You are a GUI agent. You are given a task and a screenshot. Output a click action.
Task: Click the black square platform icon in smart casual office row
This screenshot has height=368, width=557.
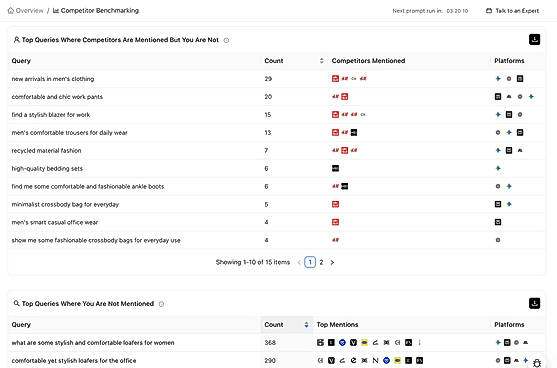click(498, 222)
